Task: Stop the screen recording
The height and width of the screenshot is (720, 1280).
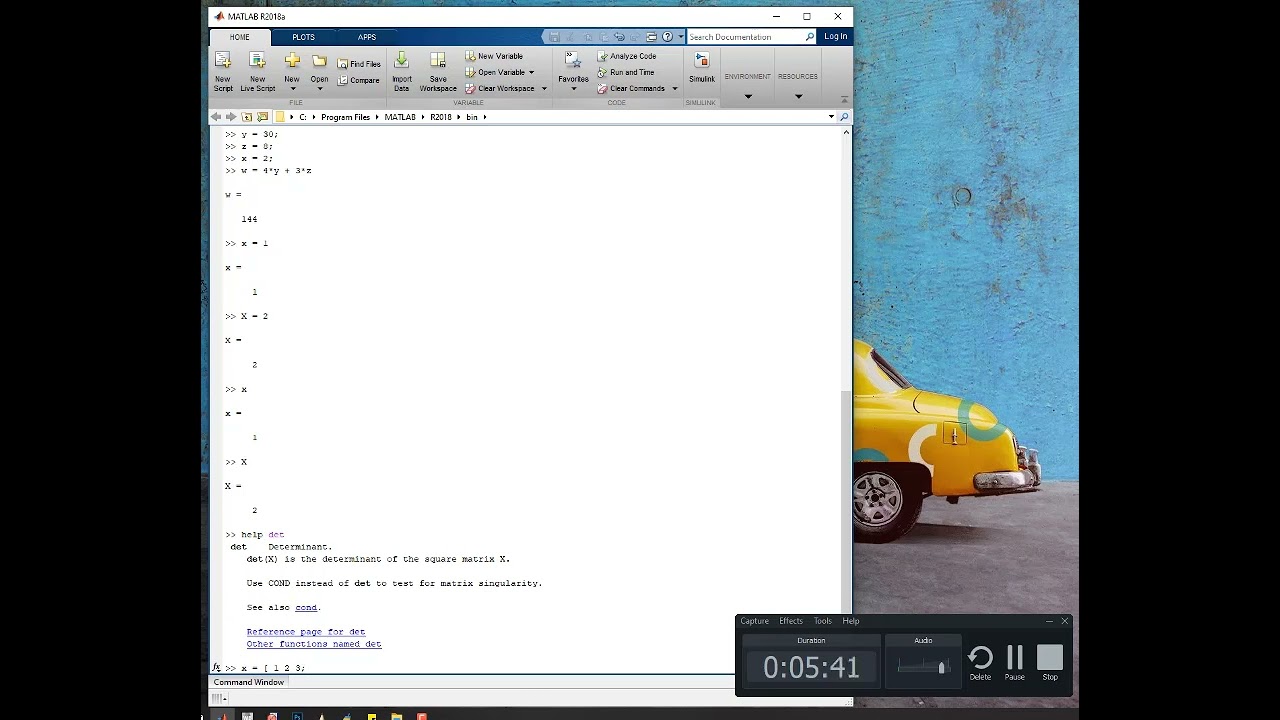Action: (1050, 663)
